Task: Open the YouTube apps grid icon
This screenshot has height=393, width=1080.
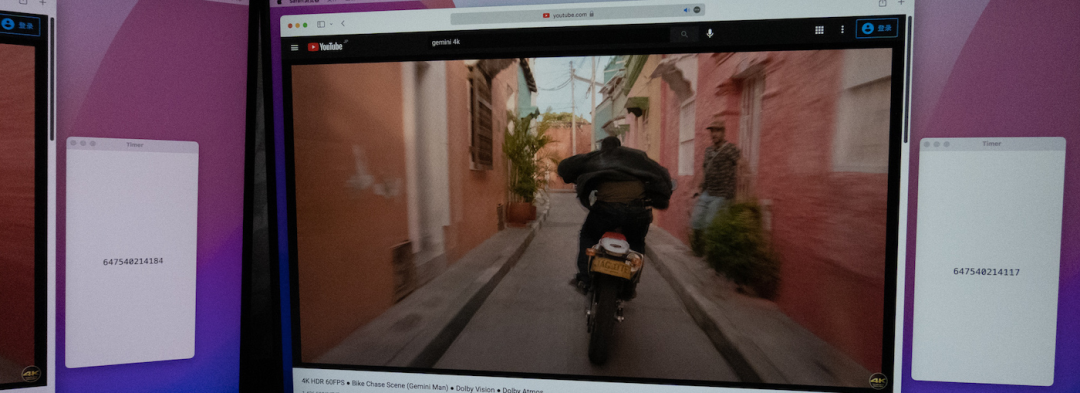Action: click(x=819, y=30)
